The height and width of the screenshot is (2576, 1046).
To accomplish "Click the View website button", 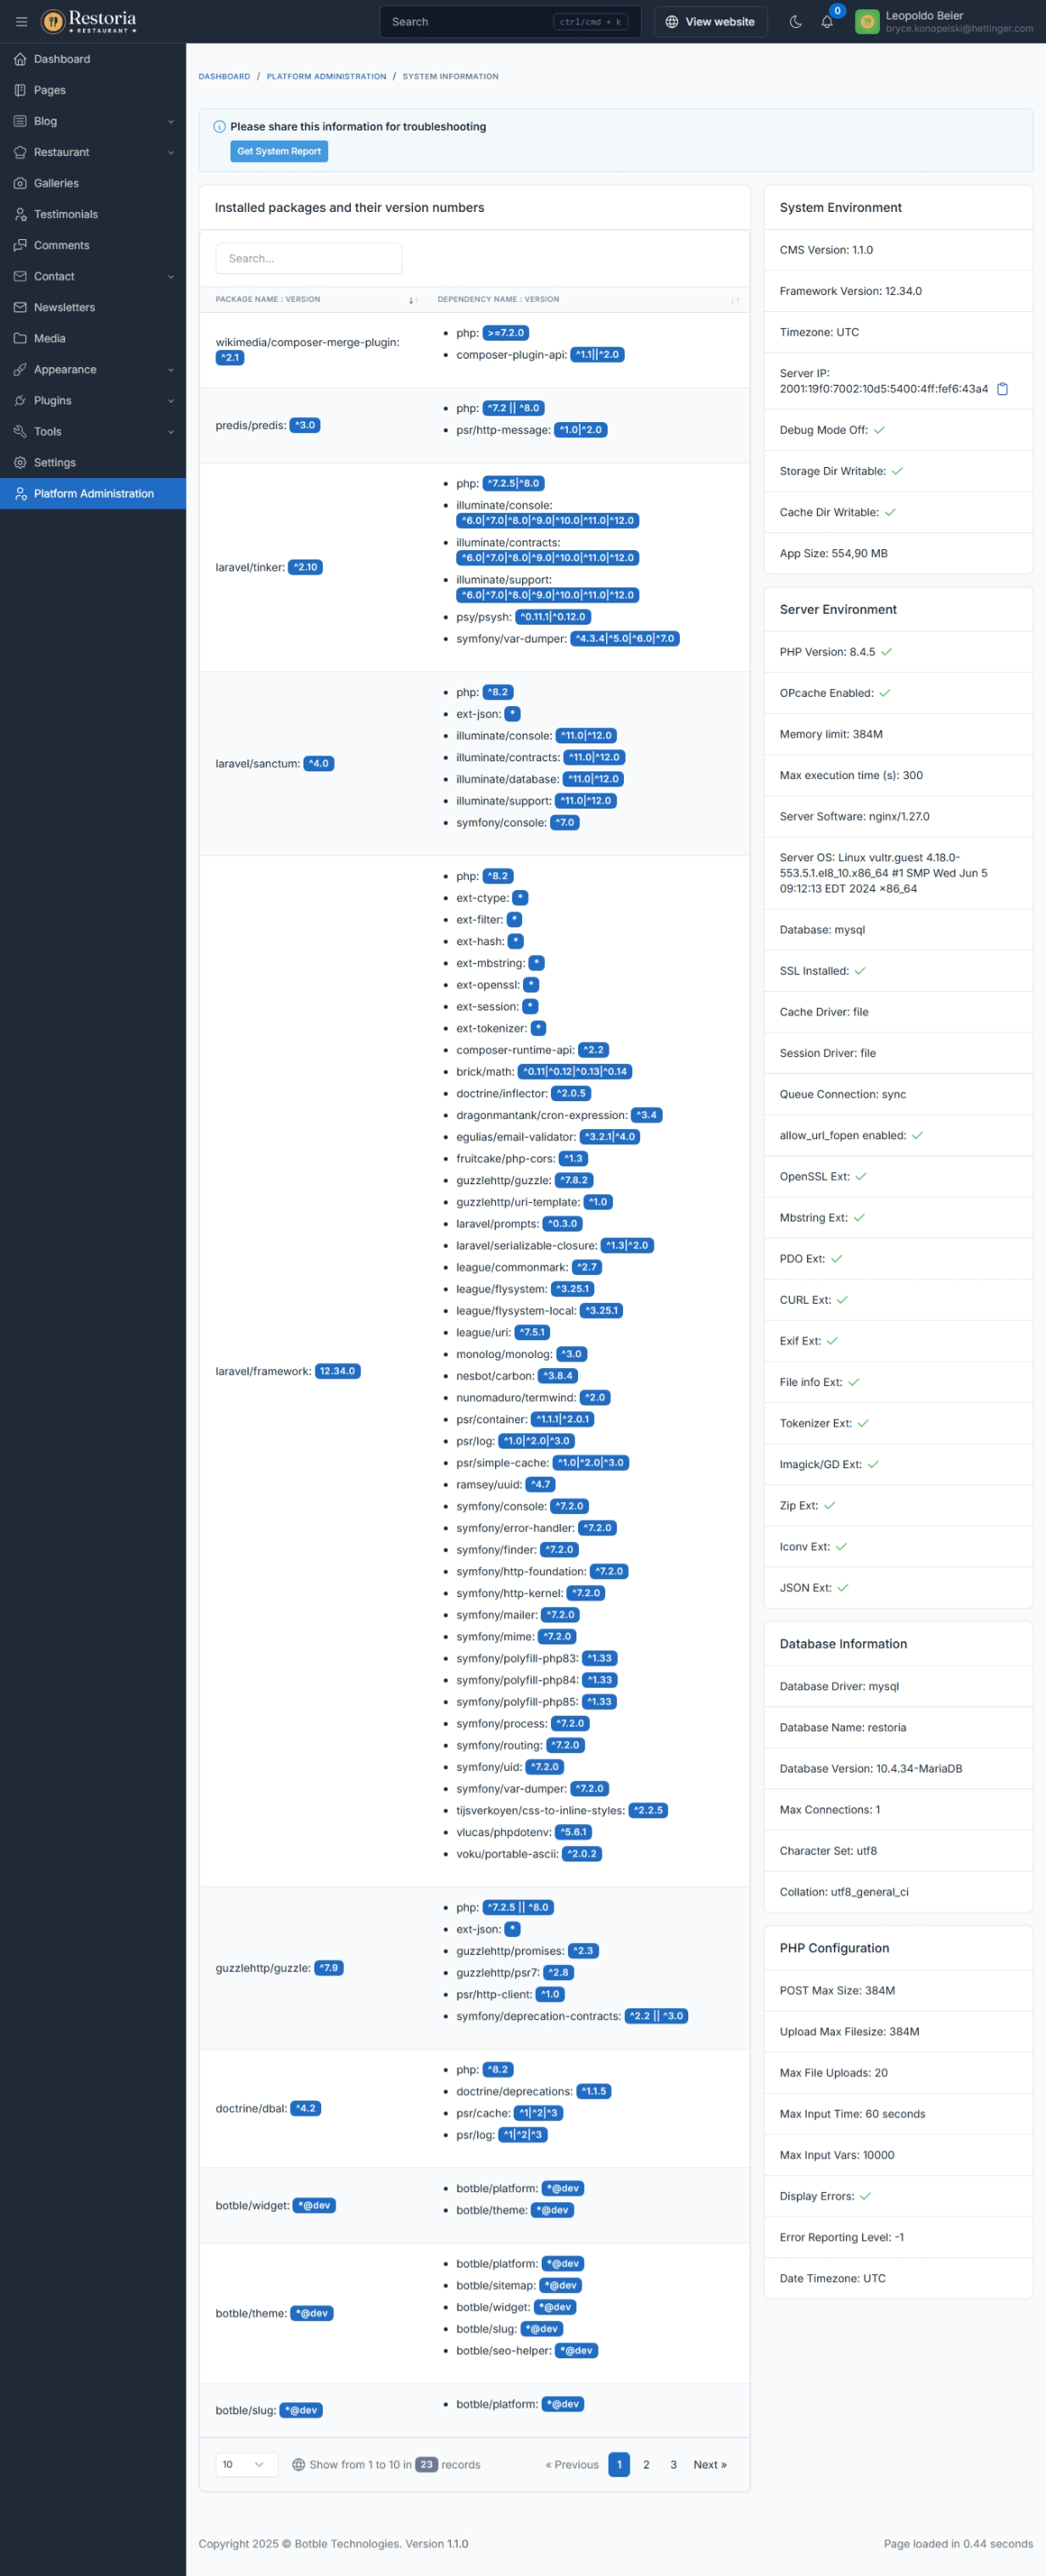I will pos(710,21).
